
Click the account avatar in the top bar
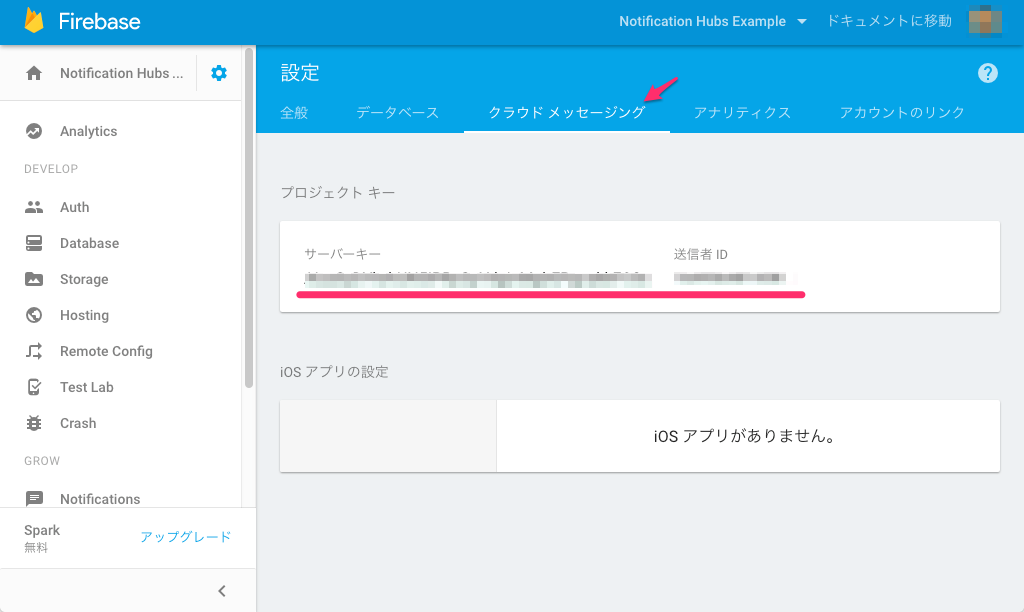pos(985,20)
